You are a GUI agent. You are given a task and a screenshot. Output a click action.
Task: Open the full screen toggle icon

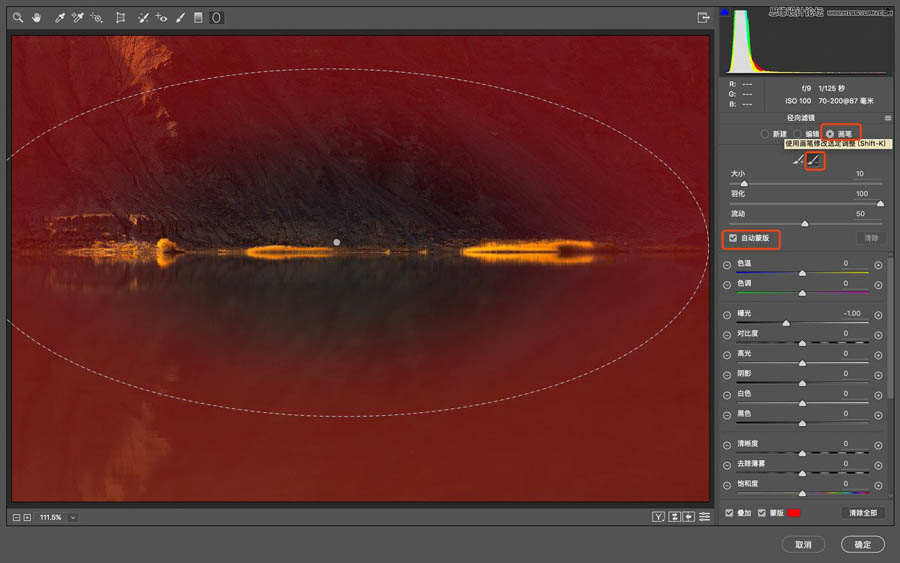(x=703, y=18)
